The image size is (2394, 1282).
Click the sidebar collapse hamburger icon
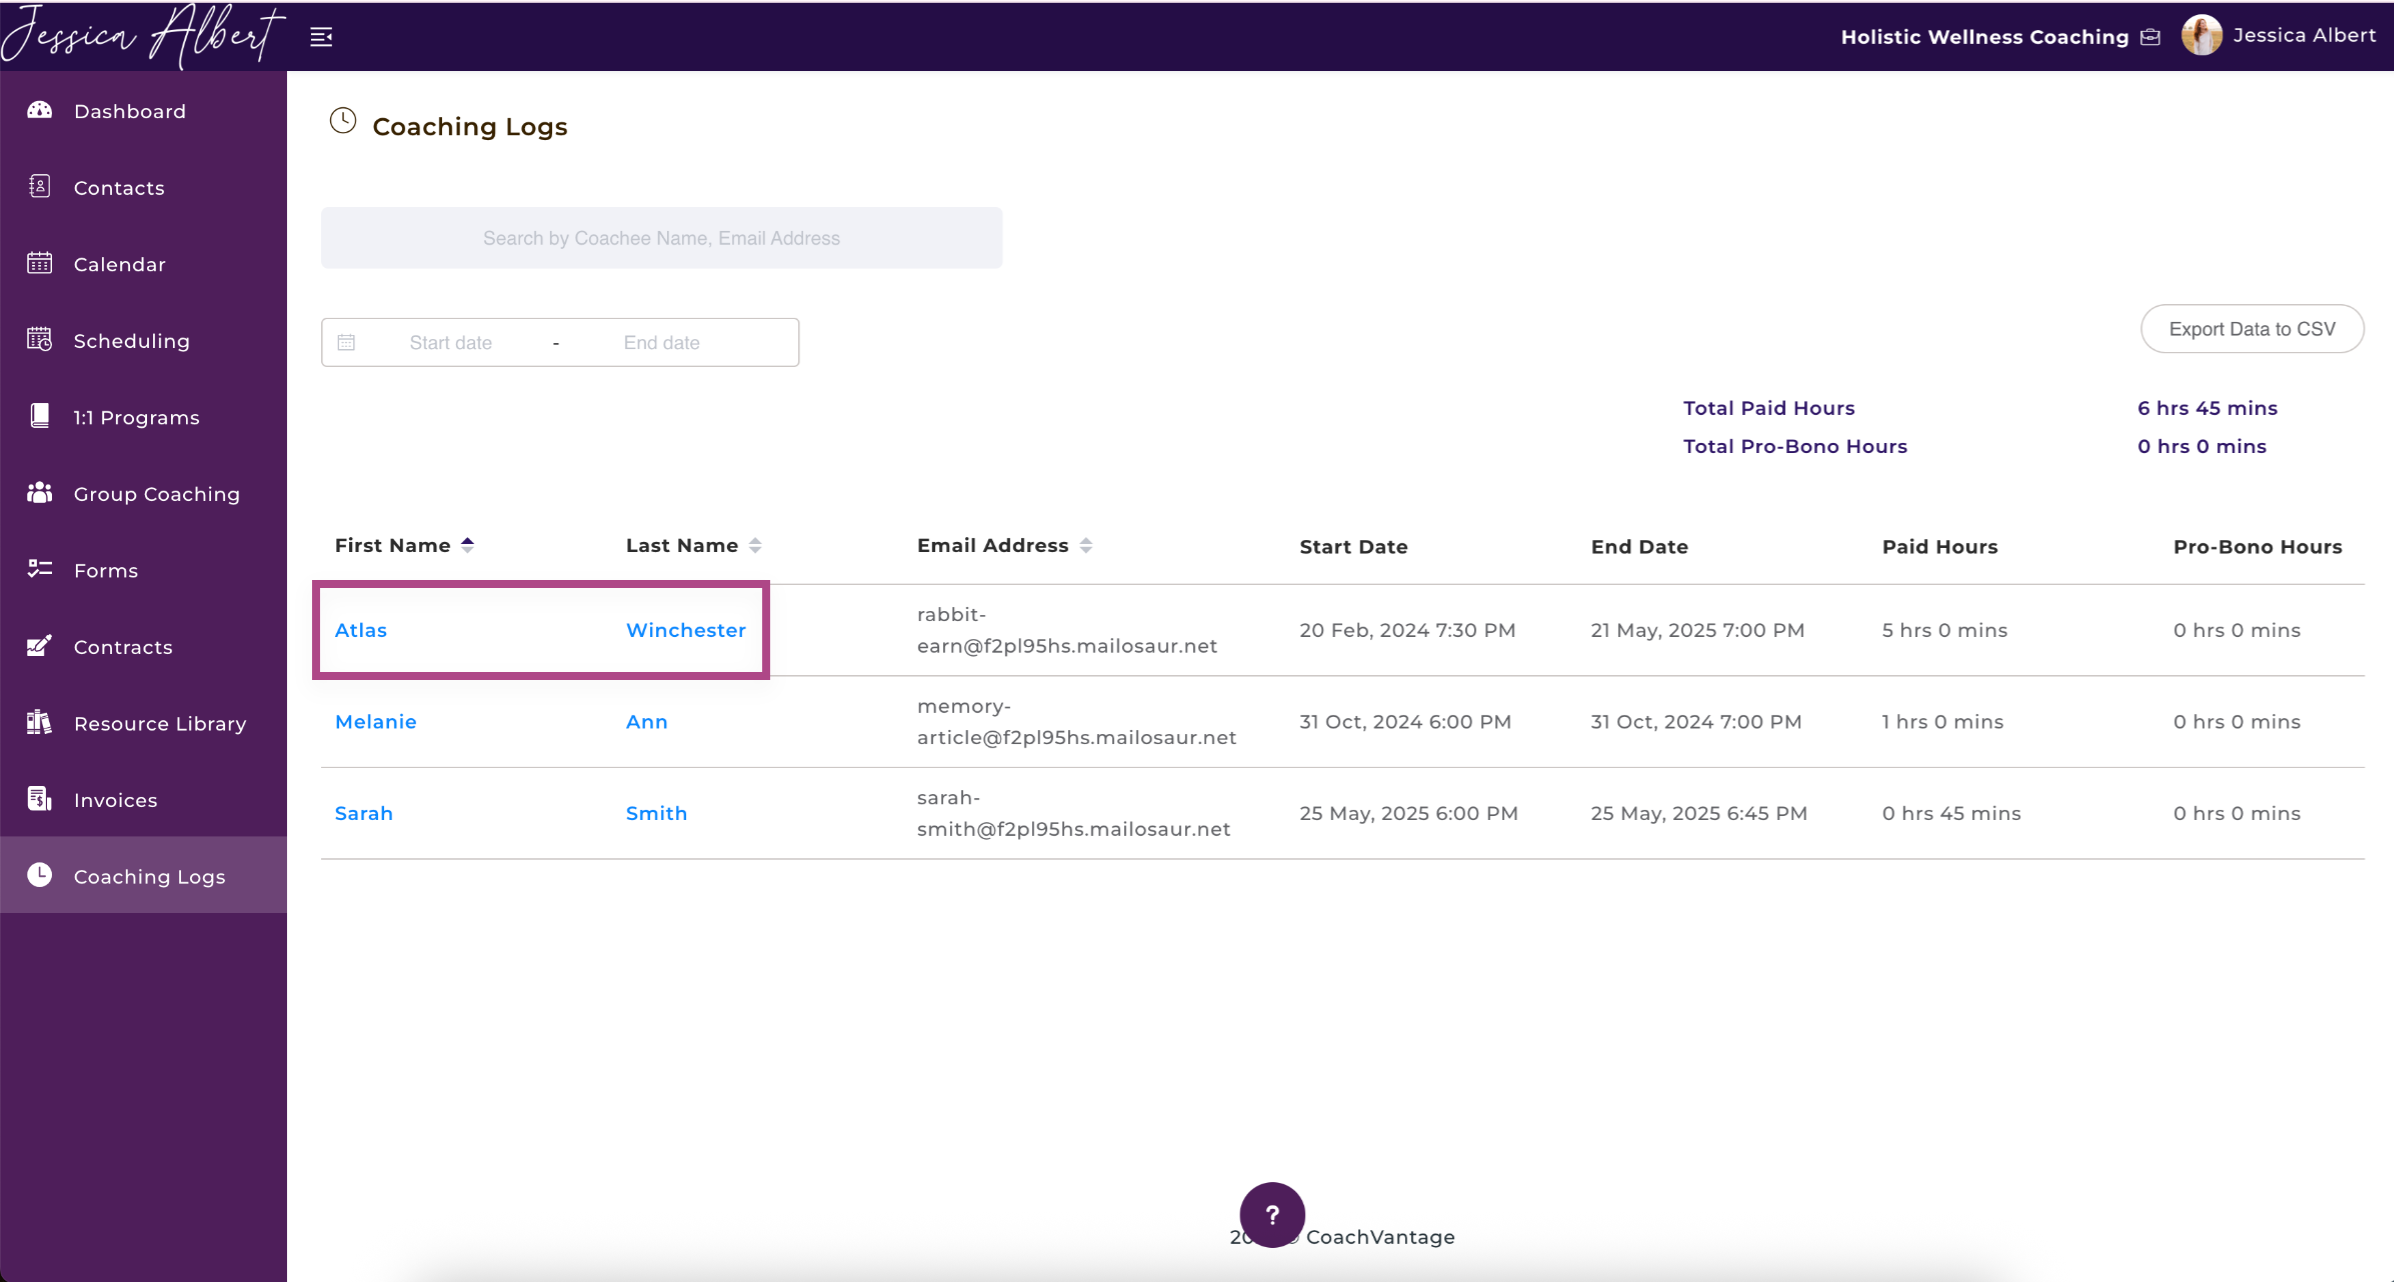(321, 37)
